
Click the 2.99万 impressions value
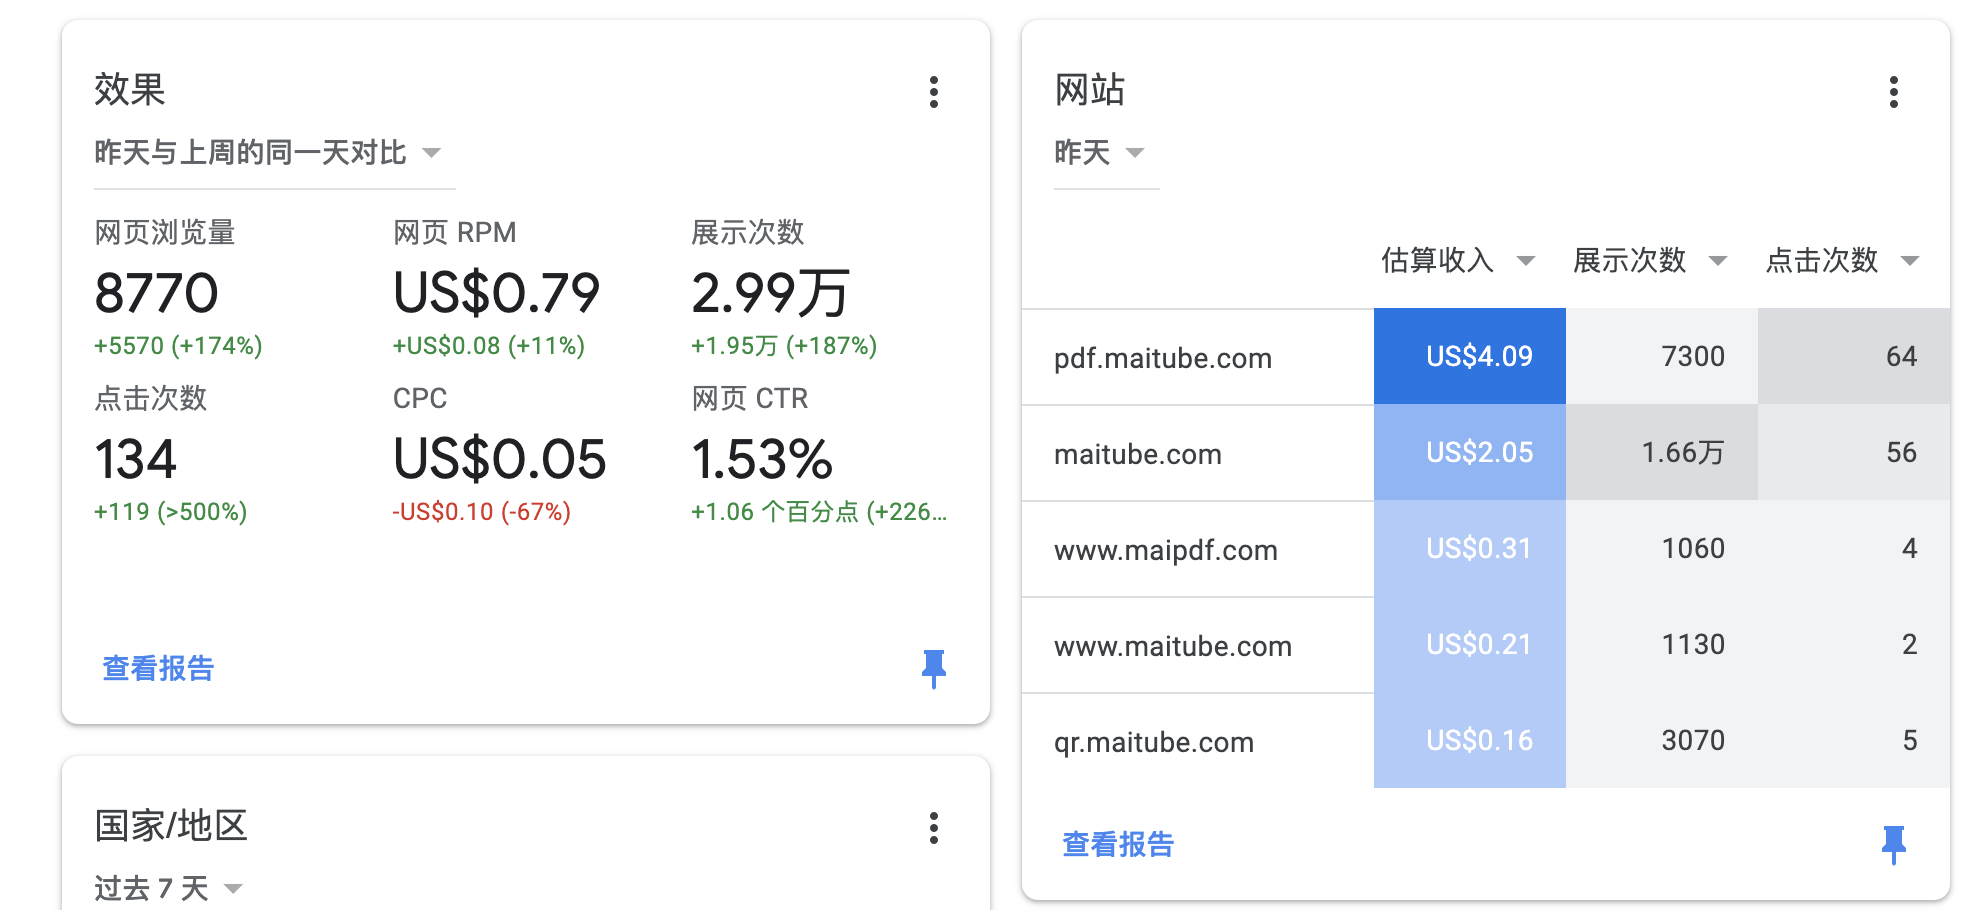[x=770, y=293]
